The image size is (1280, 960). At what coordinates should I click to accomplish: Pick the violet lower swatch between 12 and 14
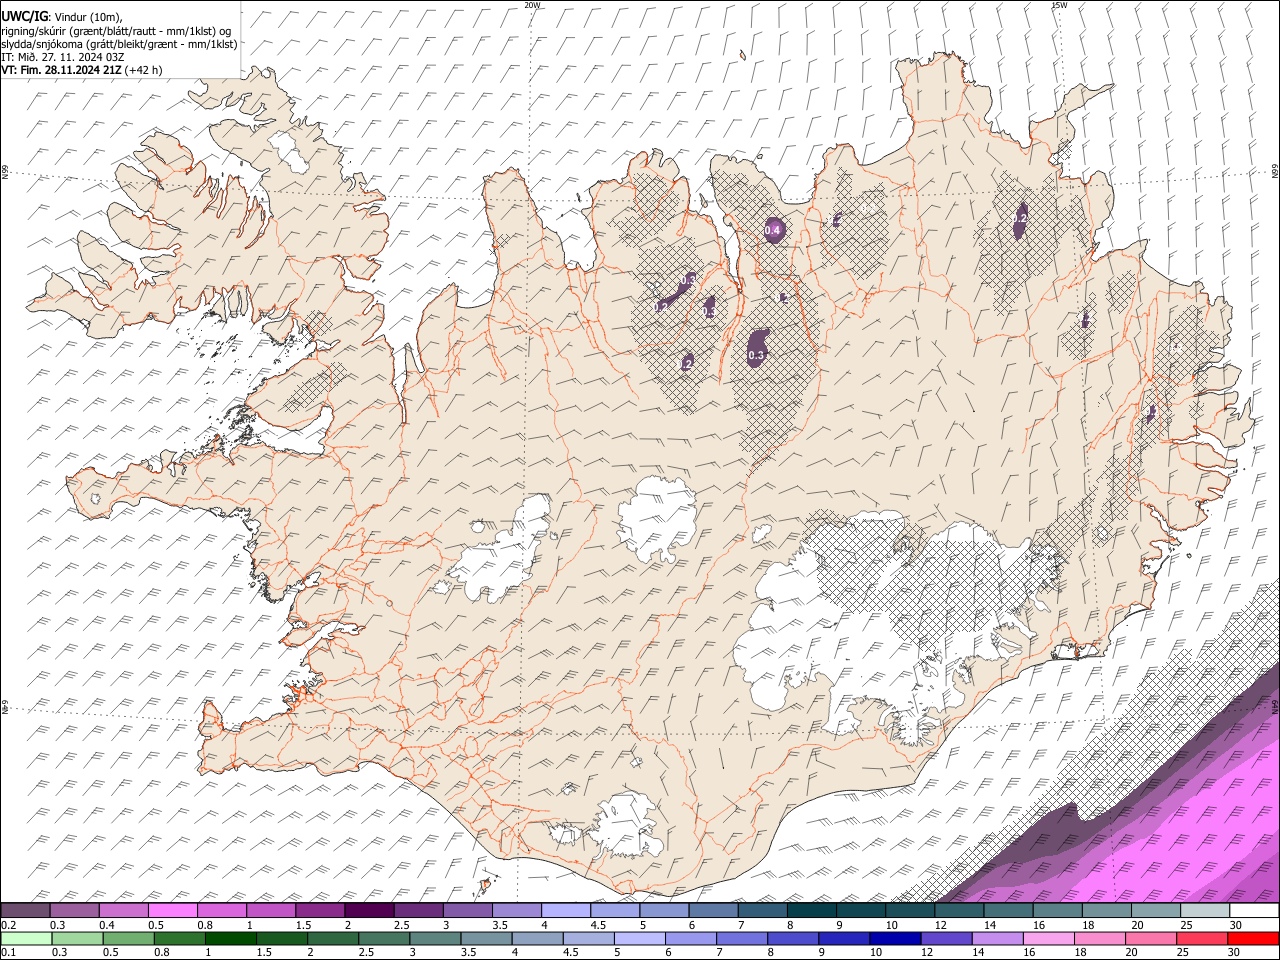[946, 939]
